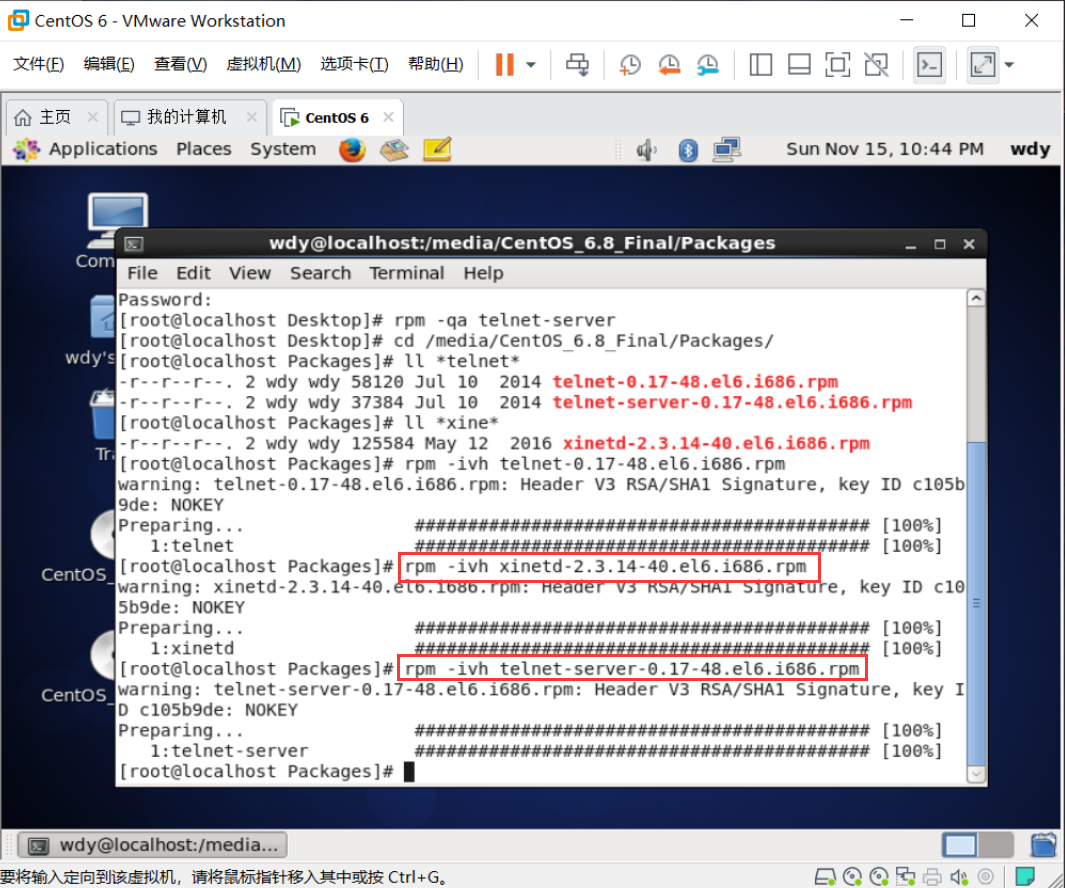Switch to the first workspace
This screenshot has height=888, width=1065.
point(960,845)
